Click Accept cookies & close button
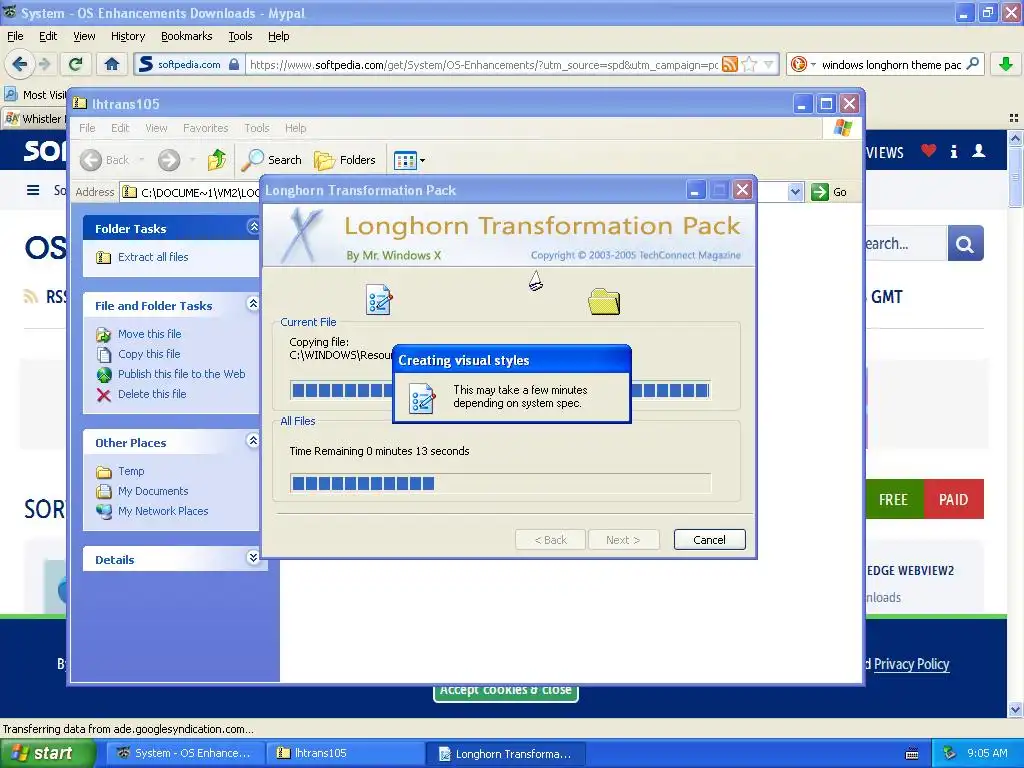 pos(505,692)
